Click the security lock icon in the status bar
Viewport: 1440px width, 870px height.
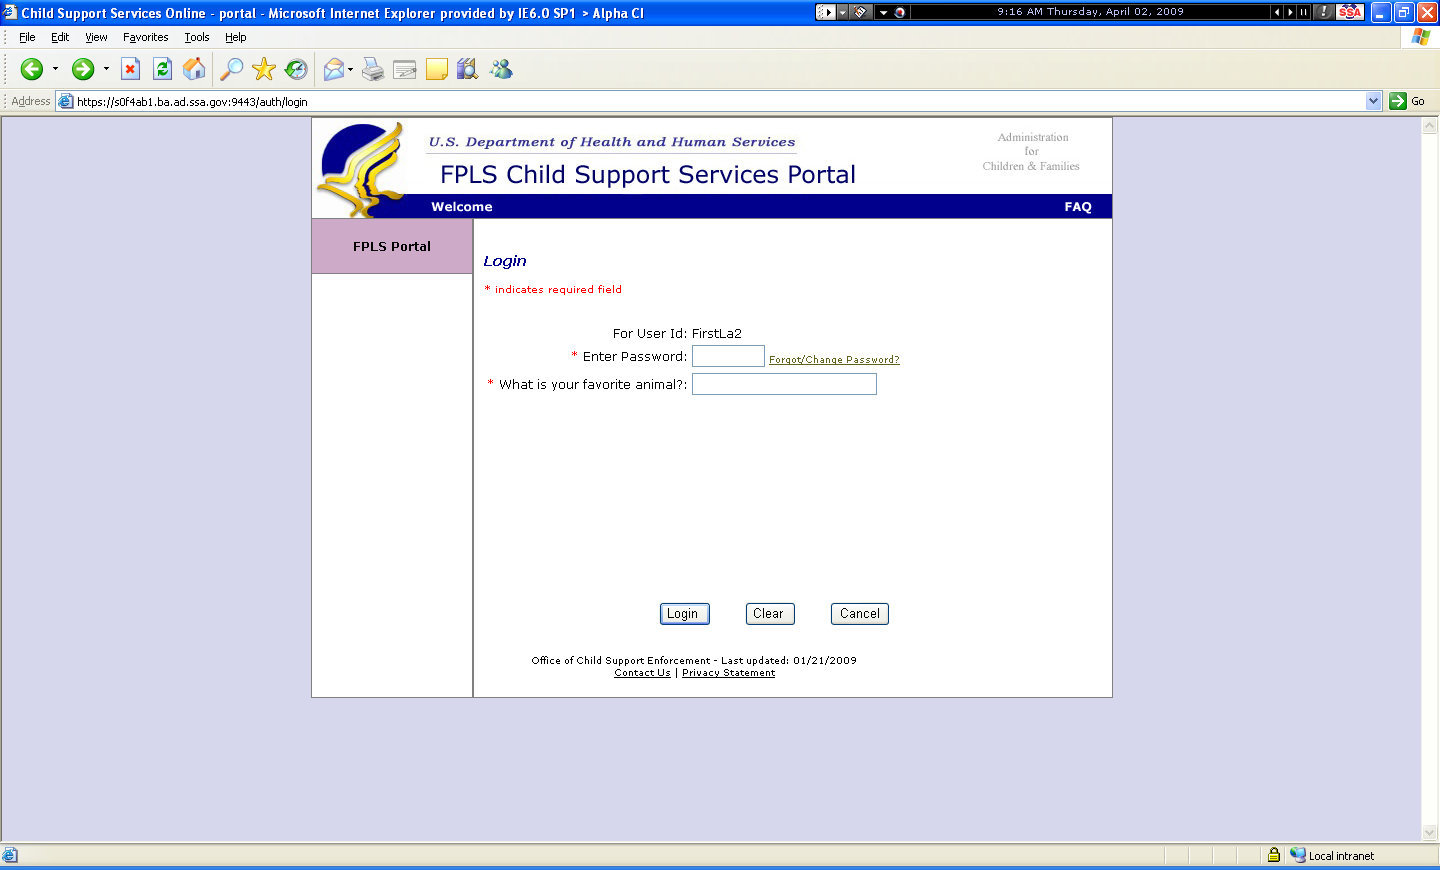[1274, 855]
